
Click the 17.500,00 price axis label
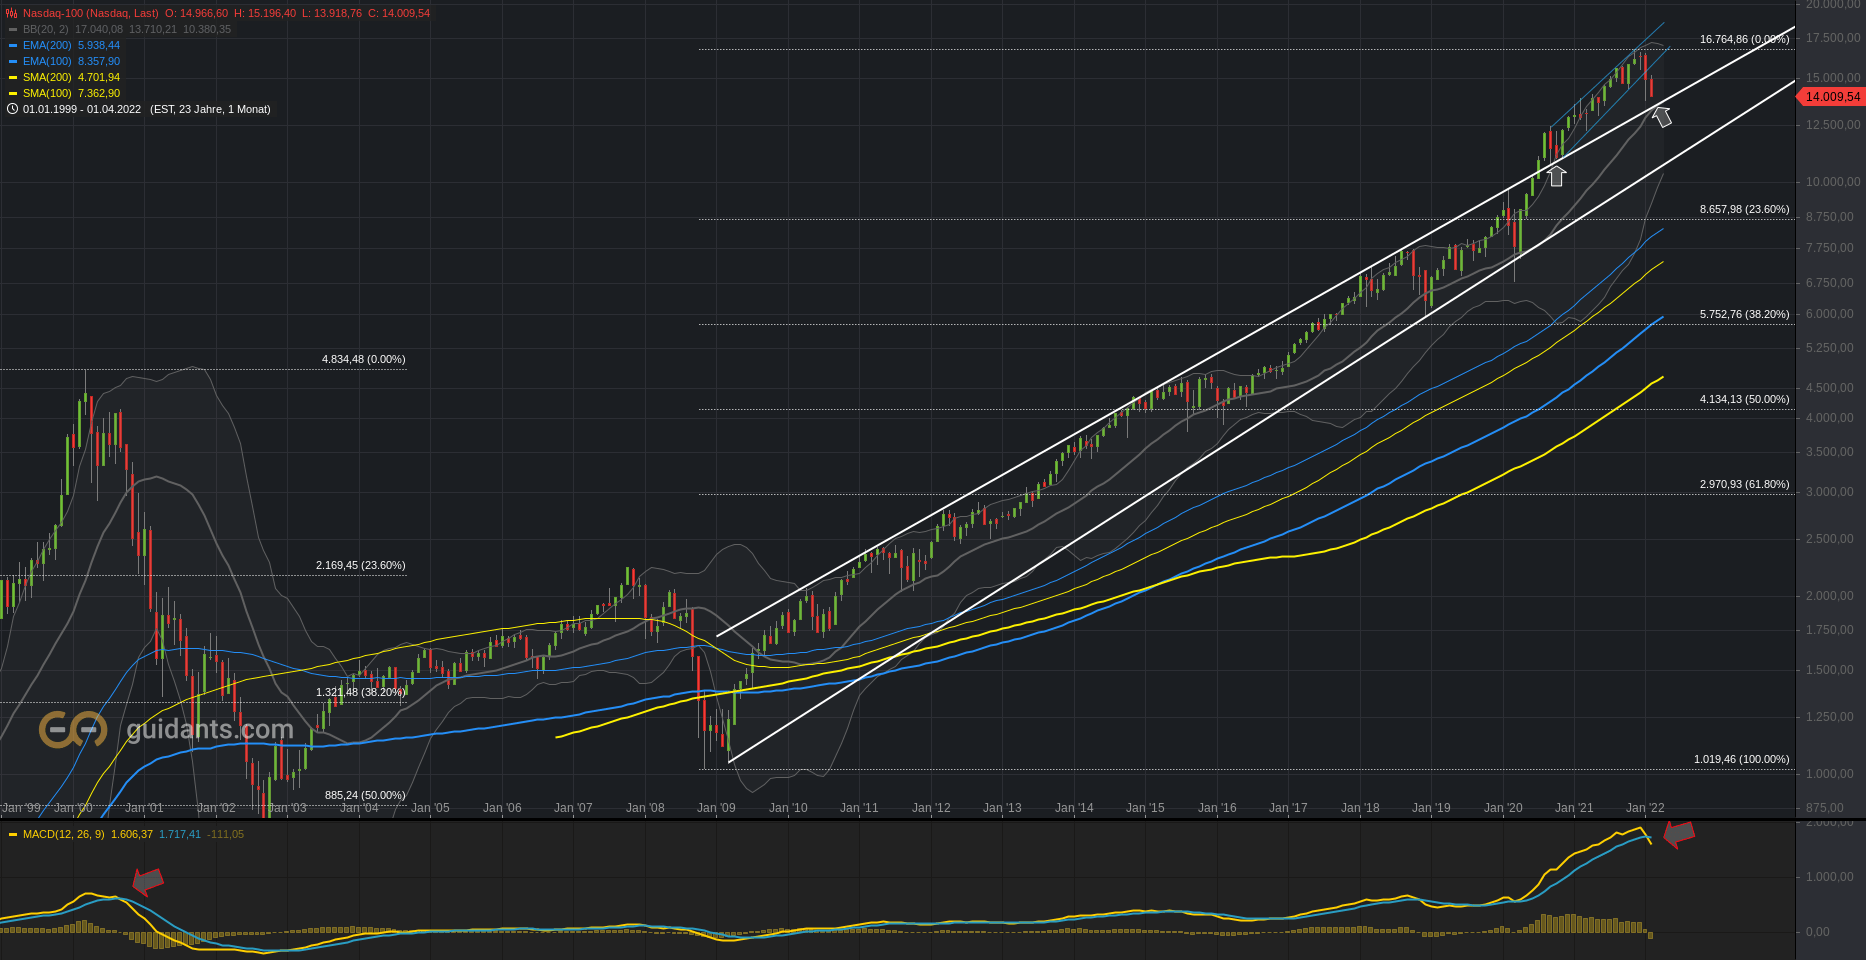click(1833, 38)
